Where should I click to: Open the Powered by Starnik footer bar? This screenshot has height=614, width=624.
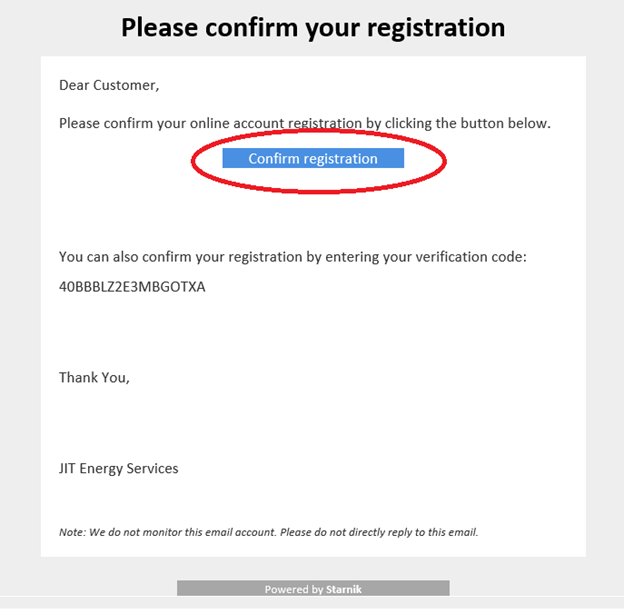tap(312, 589)
